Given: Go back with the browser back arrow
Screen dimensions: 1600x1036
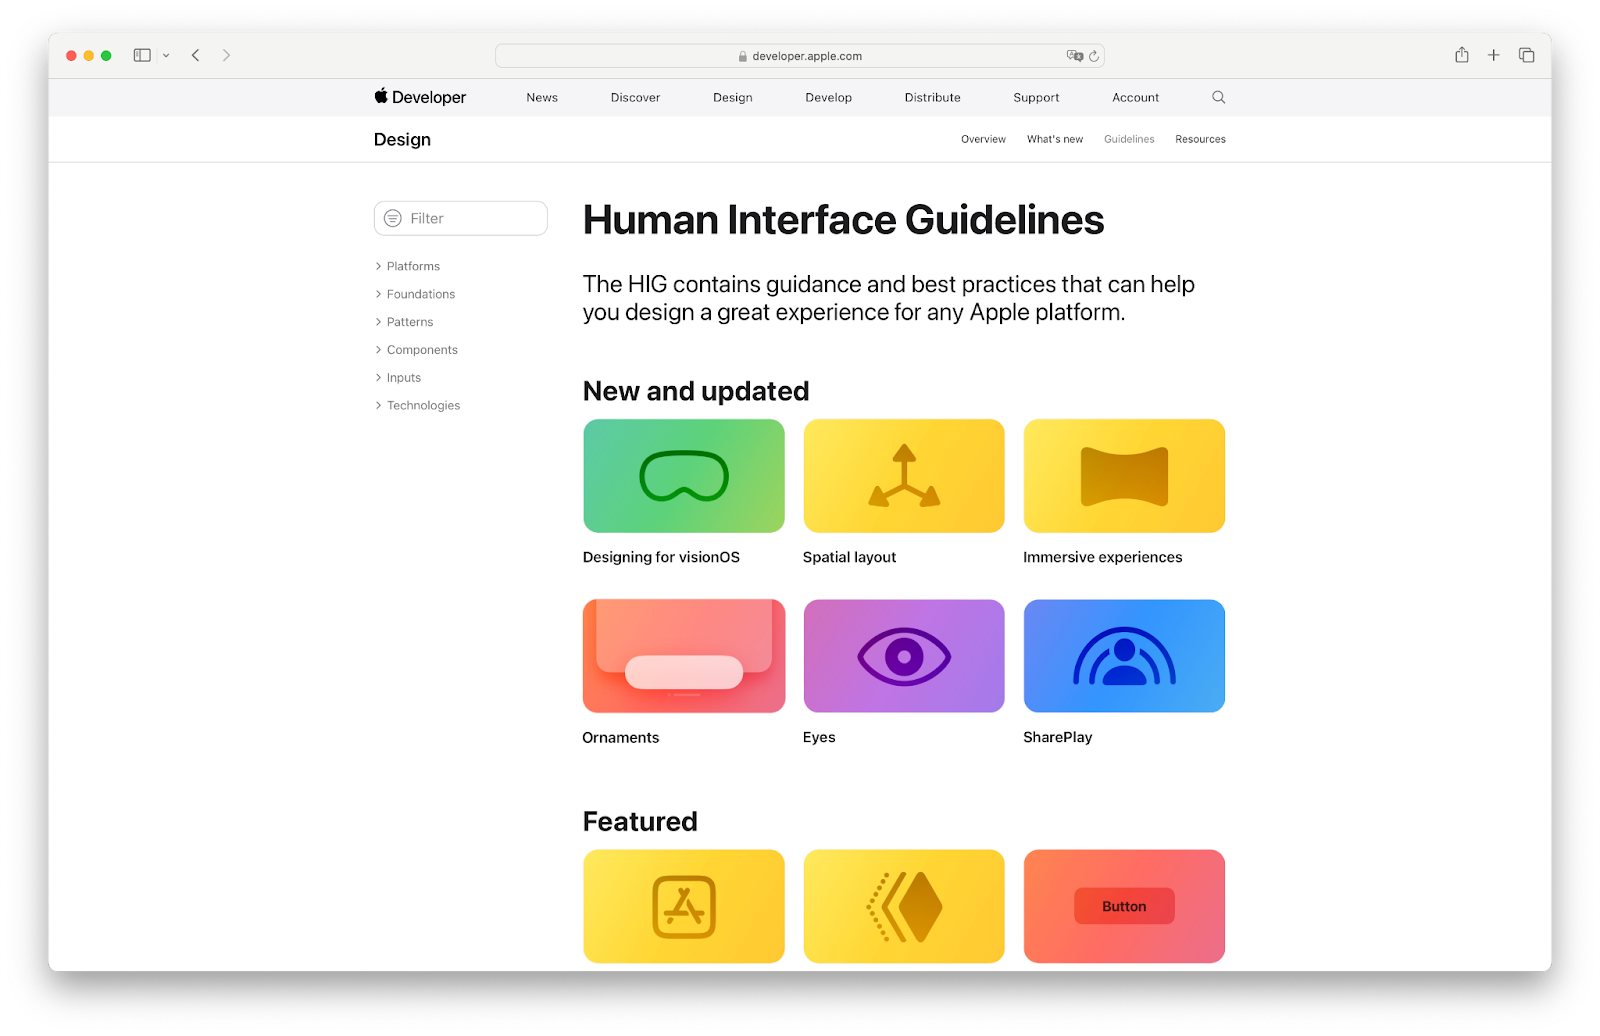Looking at the screenshot, I should (196, 56).
